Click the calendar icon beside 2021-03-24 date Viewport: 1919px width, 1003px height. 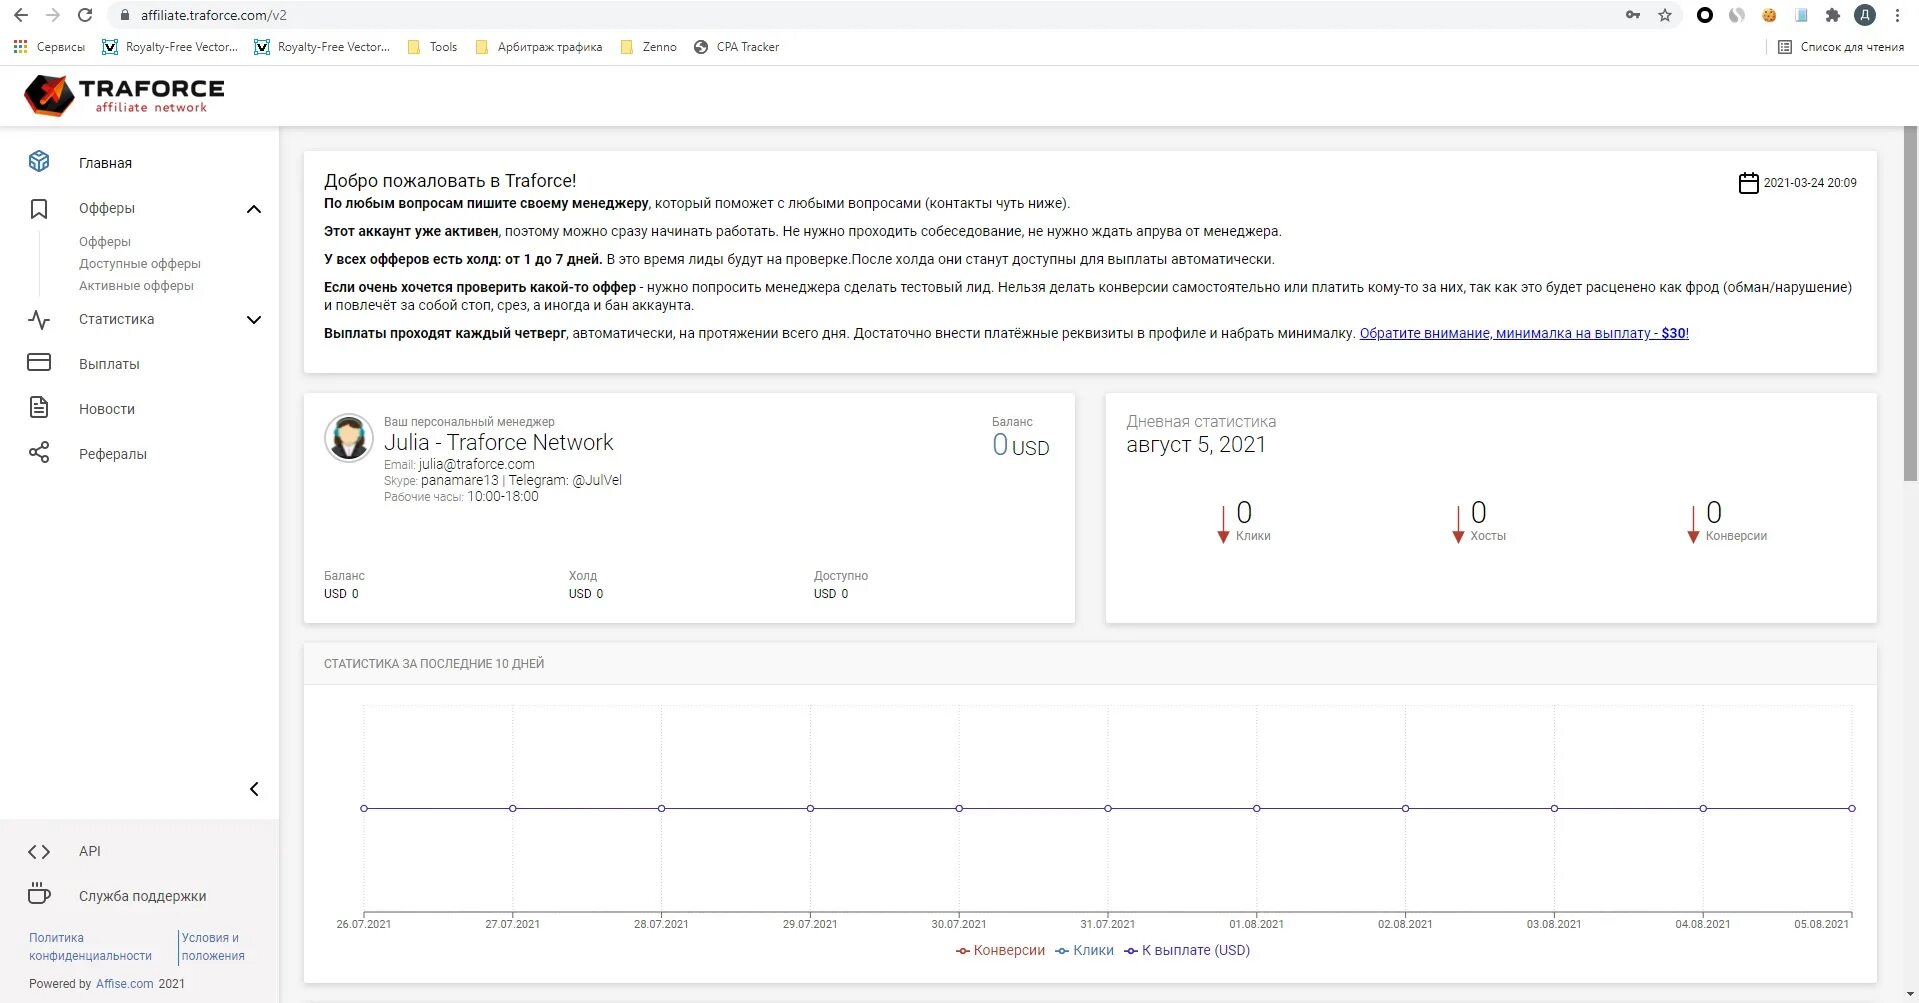pyautogui.click(x=1748, y=183)
